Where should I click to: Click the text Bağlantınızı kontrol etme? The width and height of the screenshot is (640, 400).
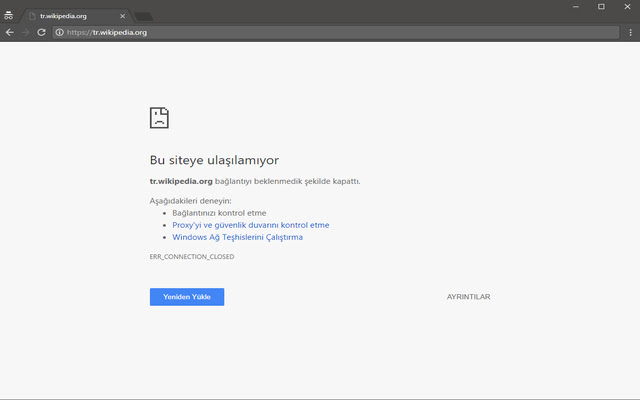pyautogui.click(x=219, y=213)
